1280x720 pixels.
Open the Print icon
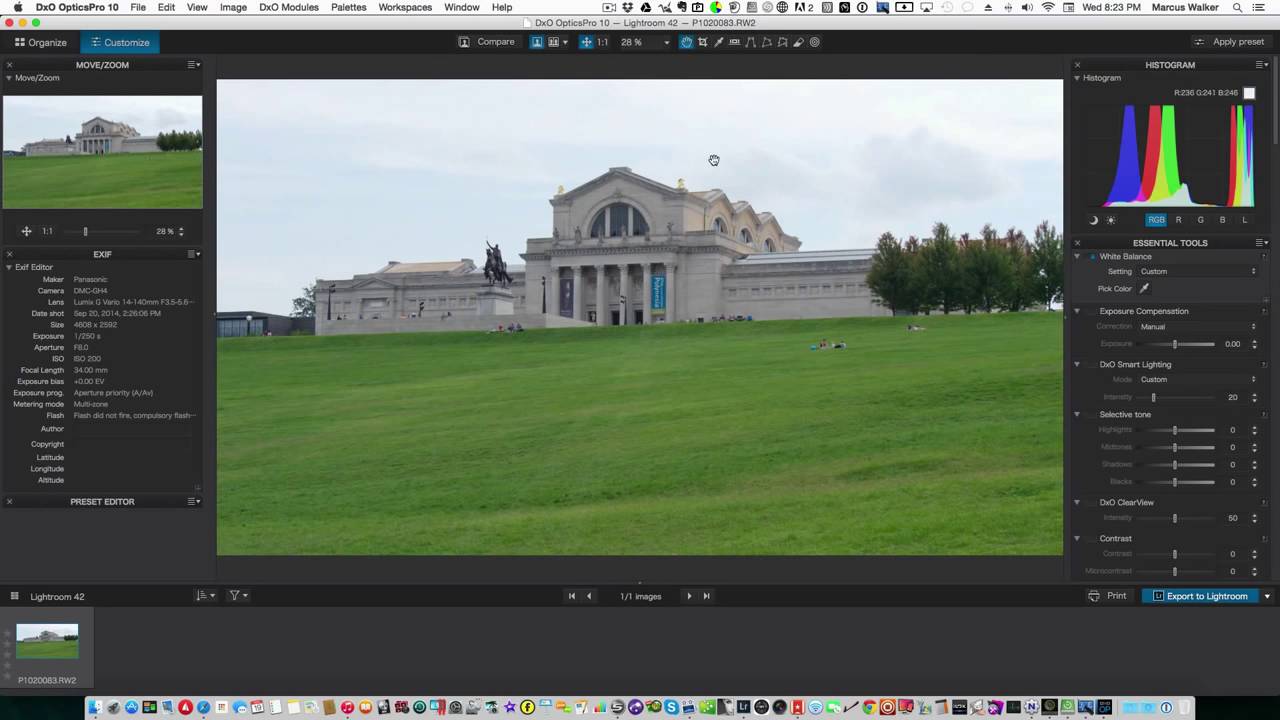coord(1094,596)
